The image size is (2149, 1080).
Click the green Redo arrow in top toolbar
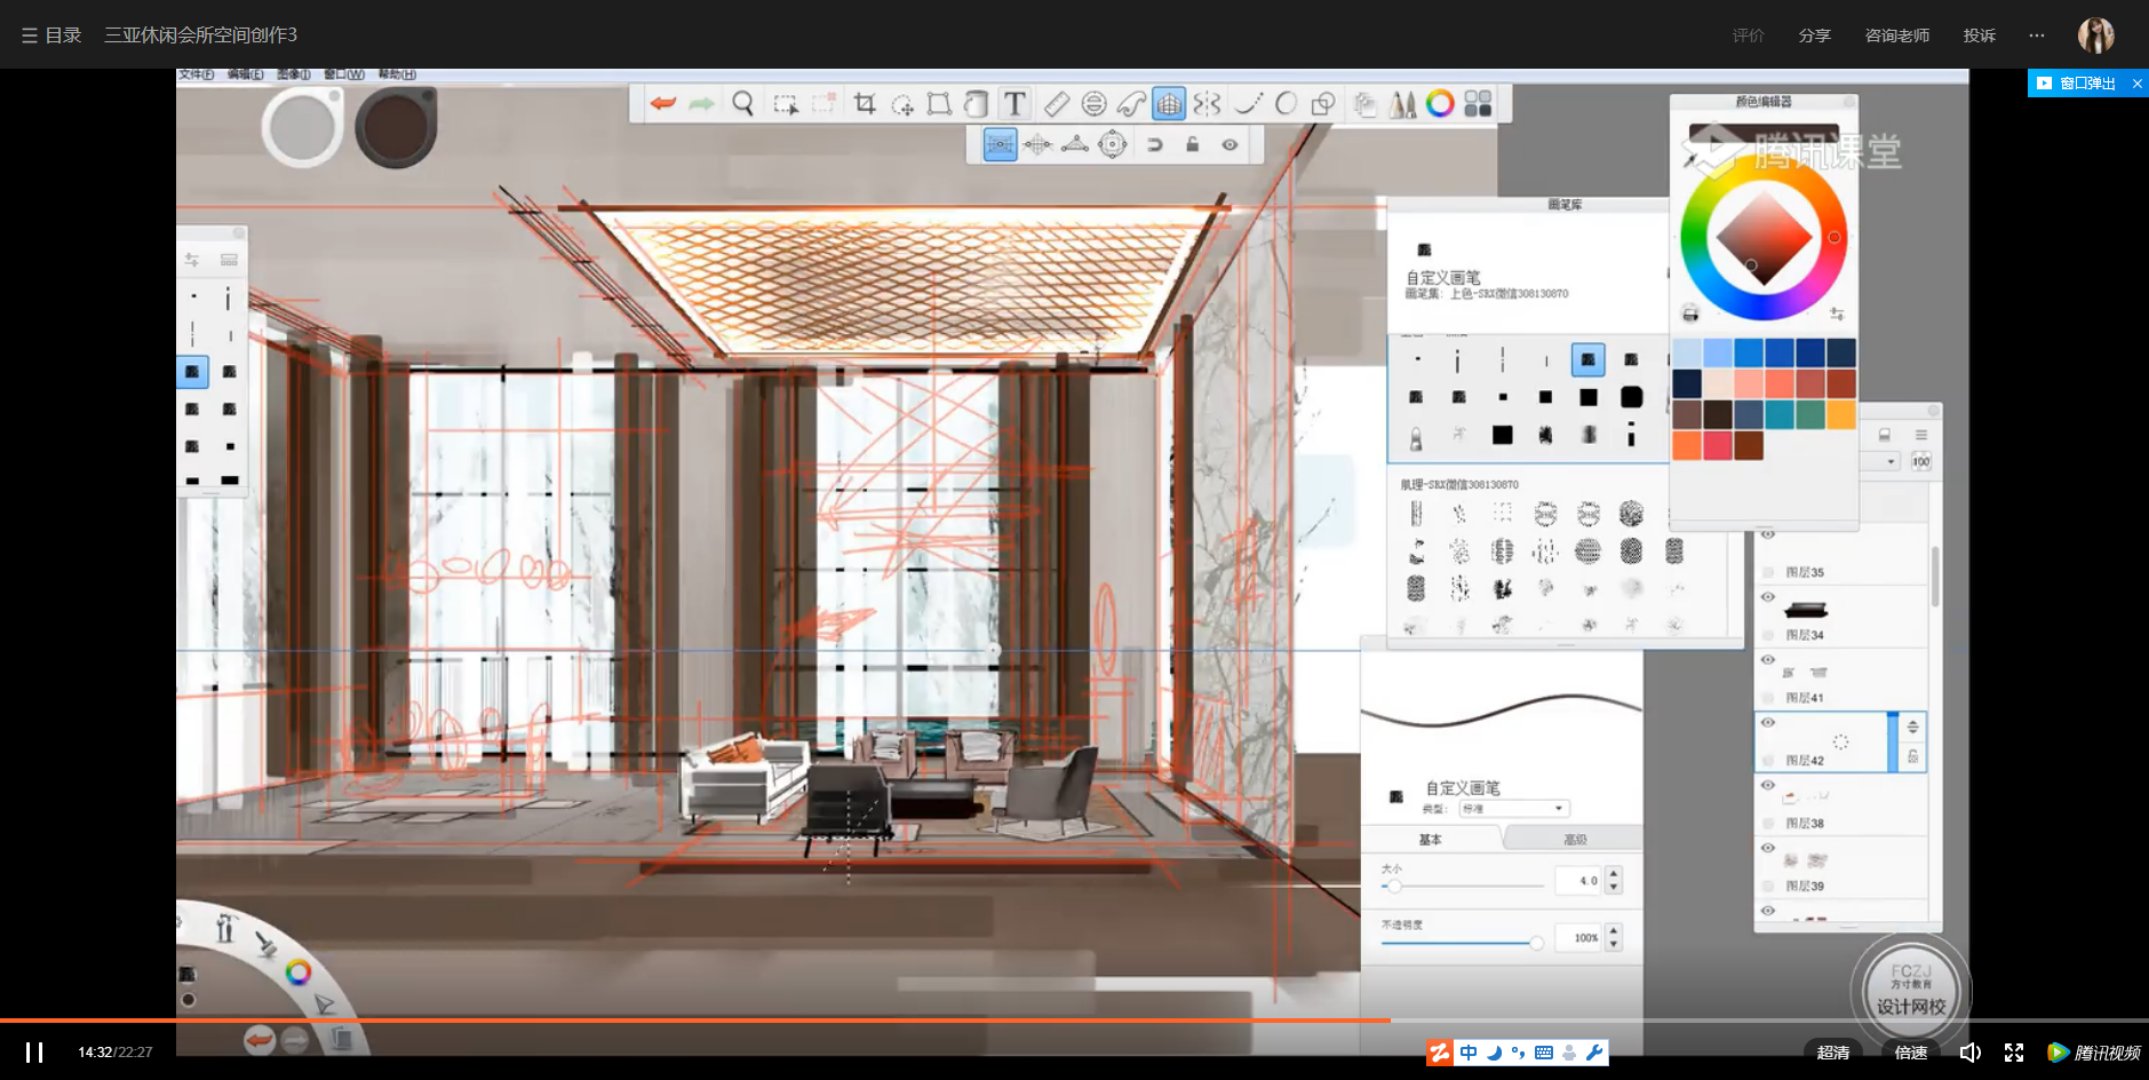(701, 103)
